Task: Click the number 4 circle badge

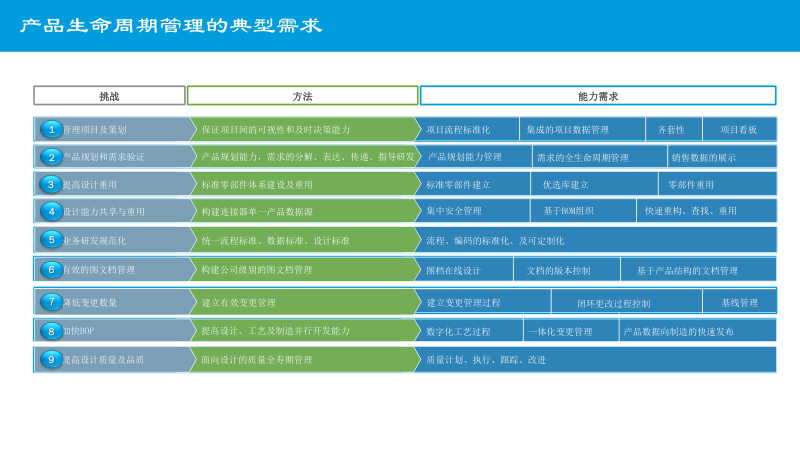Action: (52, 211)
